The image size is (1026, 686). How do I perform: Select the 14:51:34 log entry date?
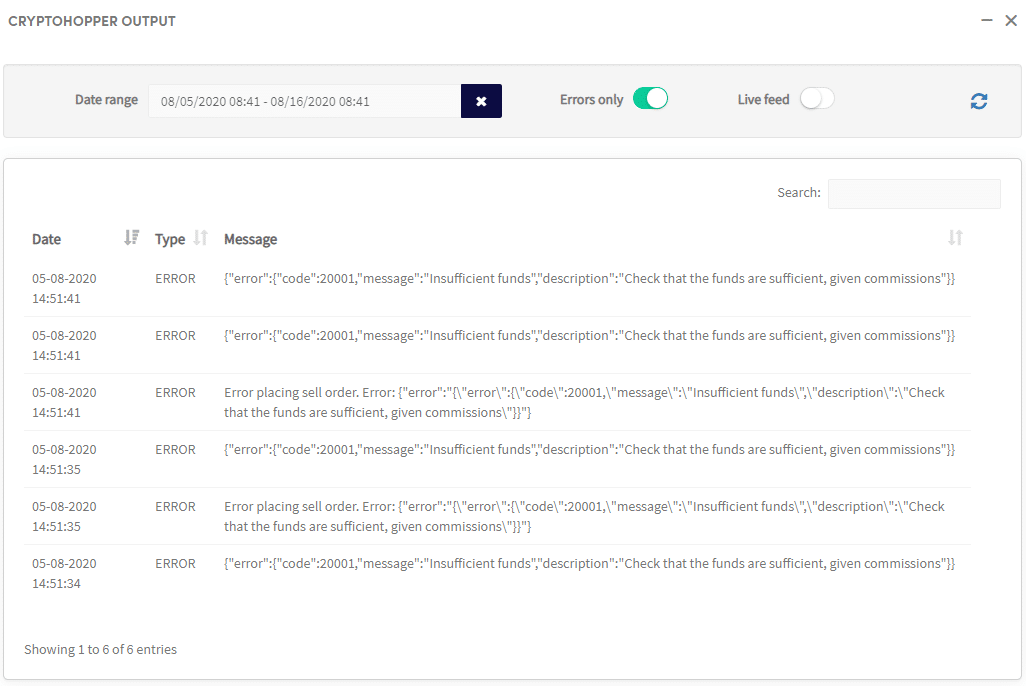(x=64, y=573)
